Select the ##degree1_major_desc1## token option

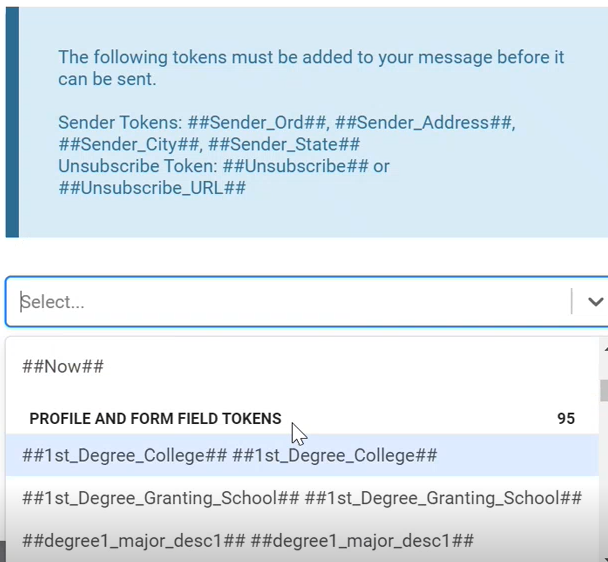247,540
